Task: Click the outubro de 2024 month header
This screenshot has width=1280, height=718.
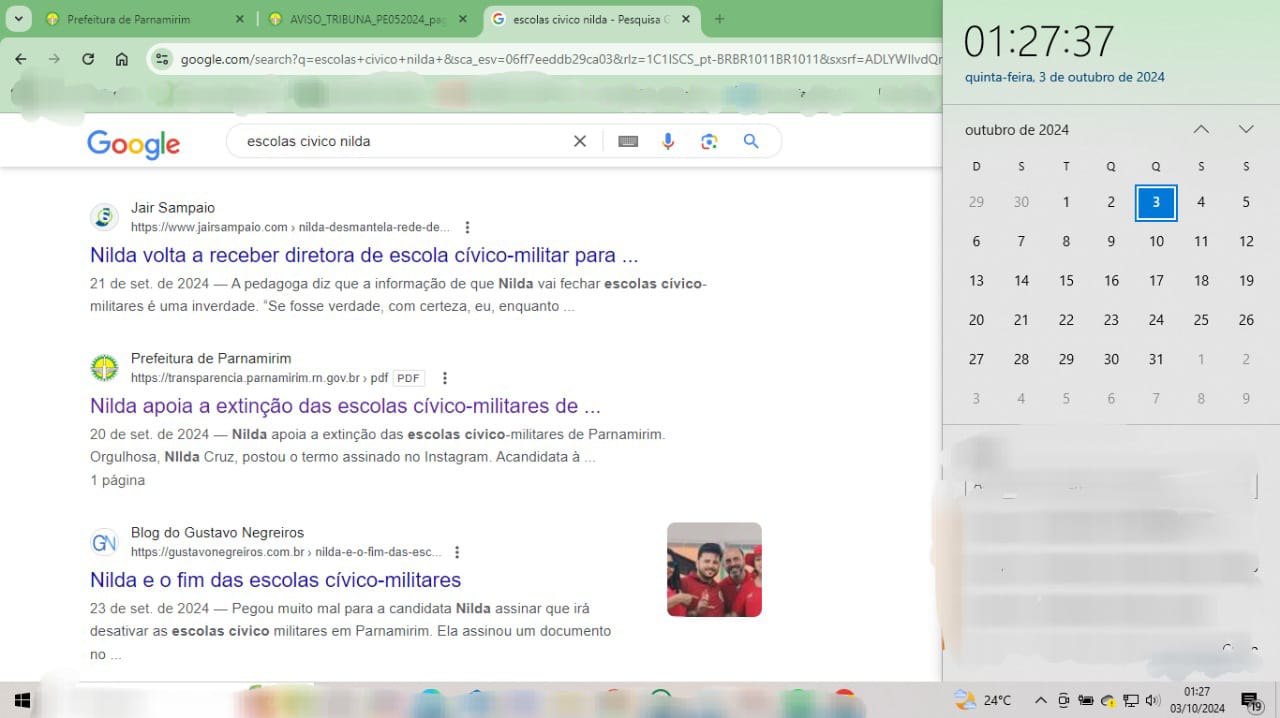Action: [x=1017, y=130]
